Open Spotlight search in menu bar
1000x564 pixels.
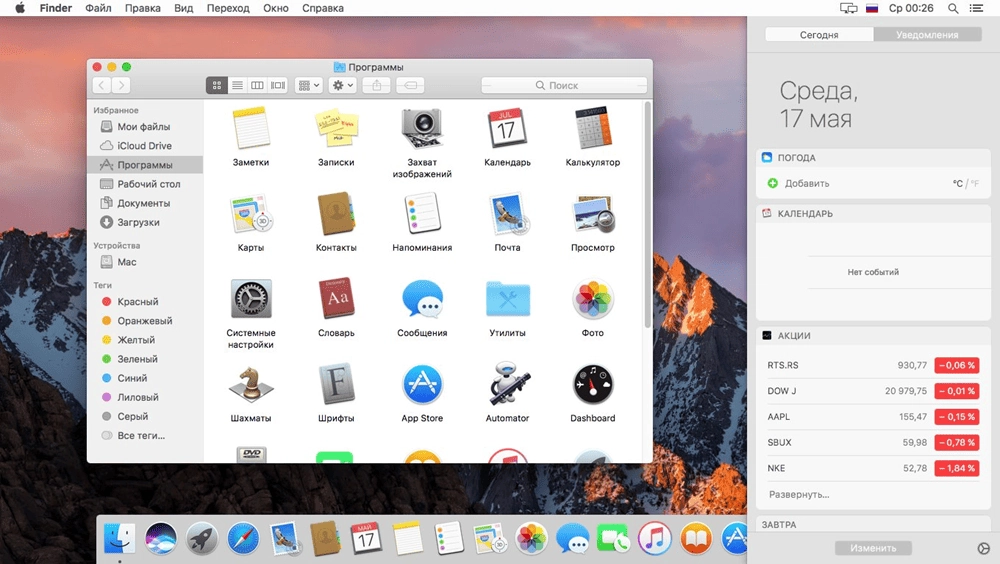click(953, 8)
